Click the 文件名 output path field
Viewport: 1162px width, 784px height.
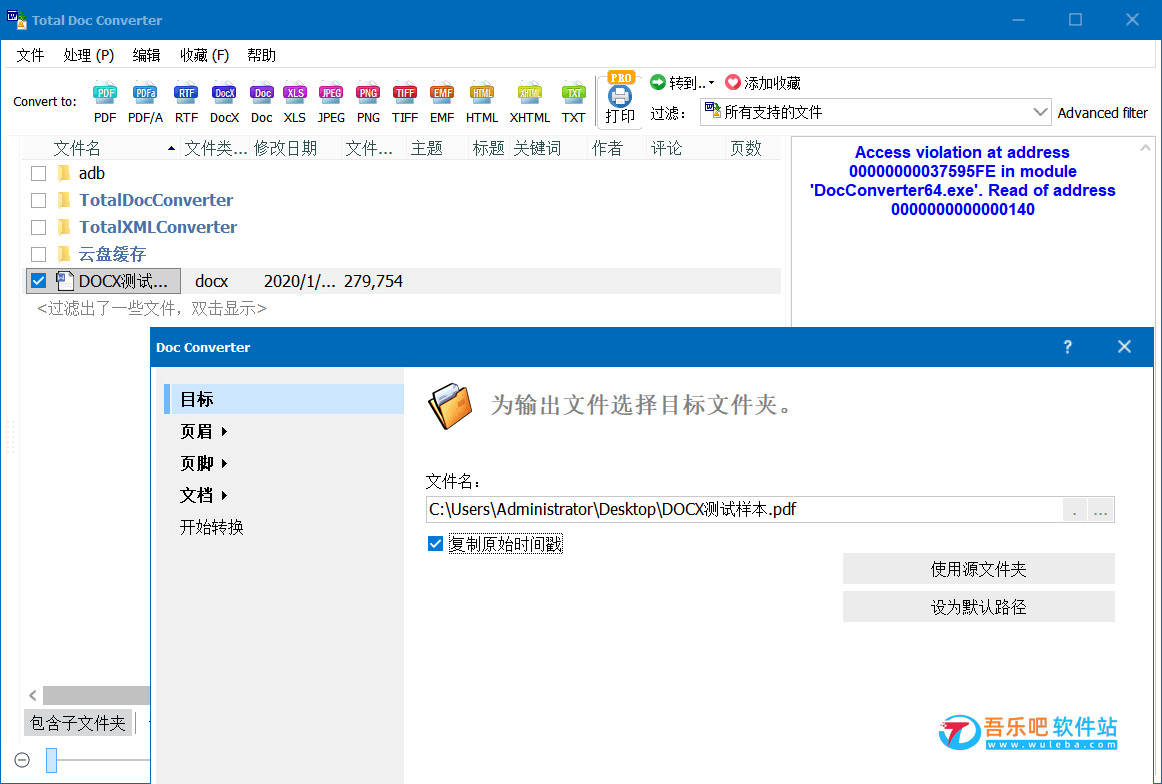pos(745,510)
